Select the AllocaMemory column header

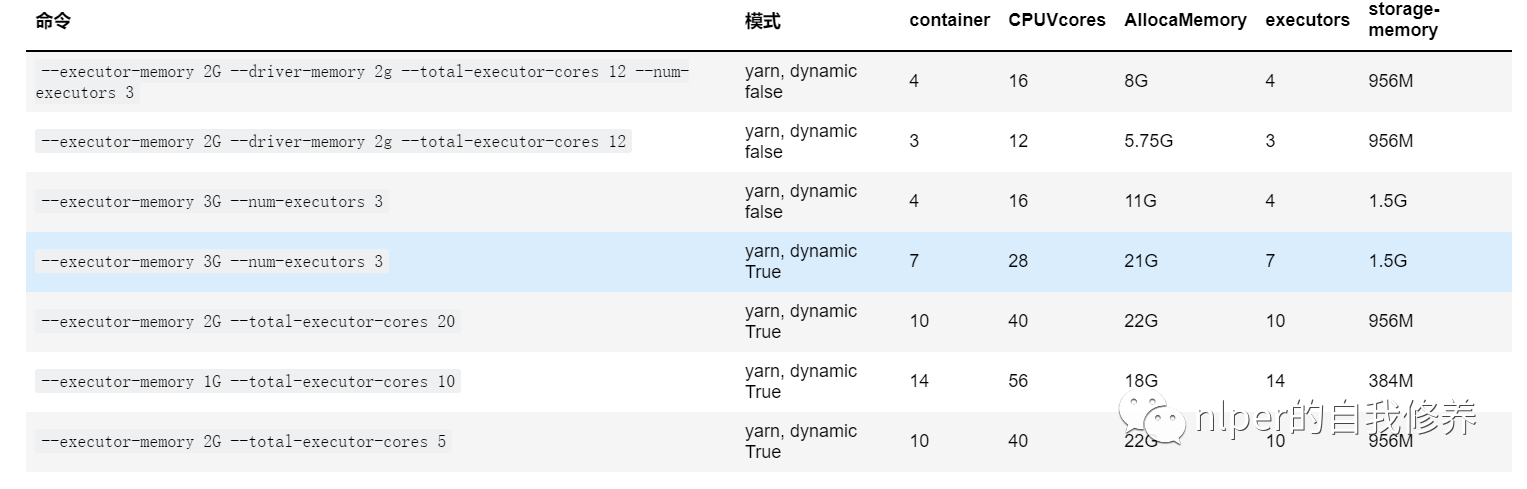click(1185, 20)
